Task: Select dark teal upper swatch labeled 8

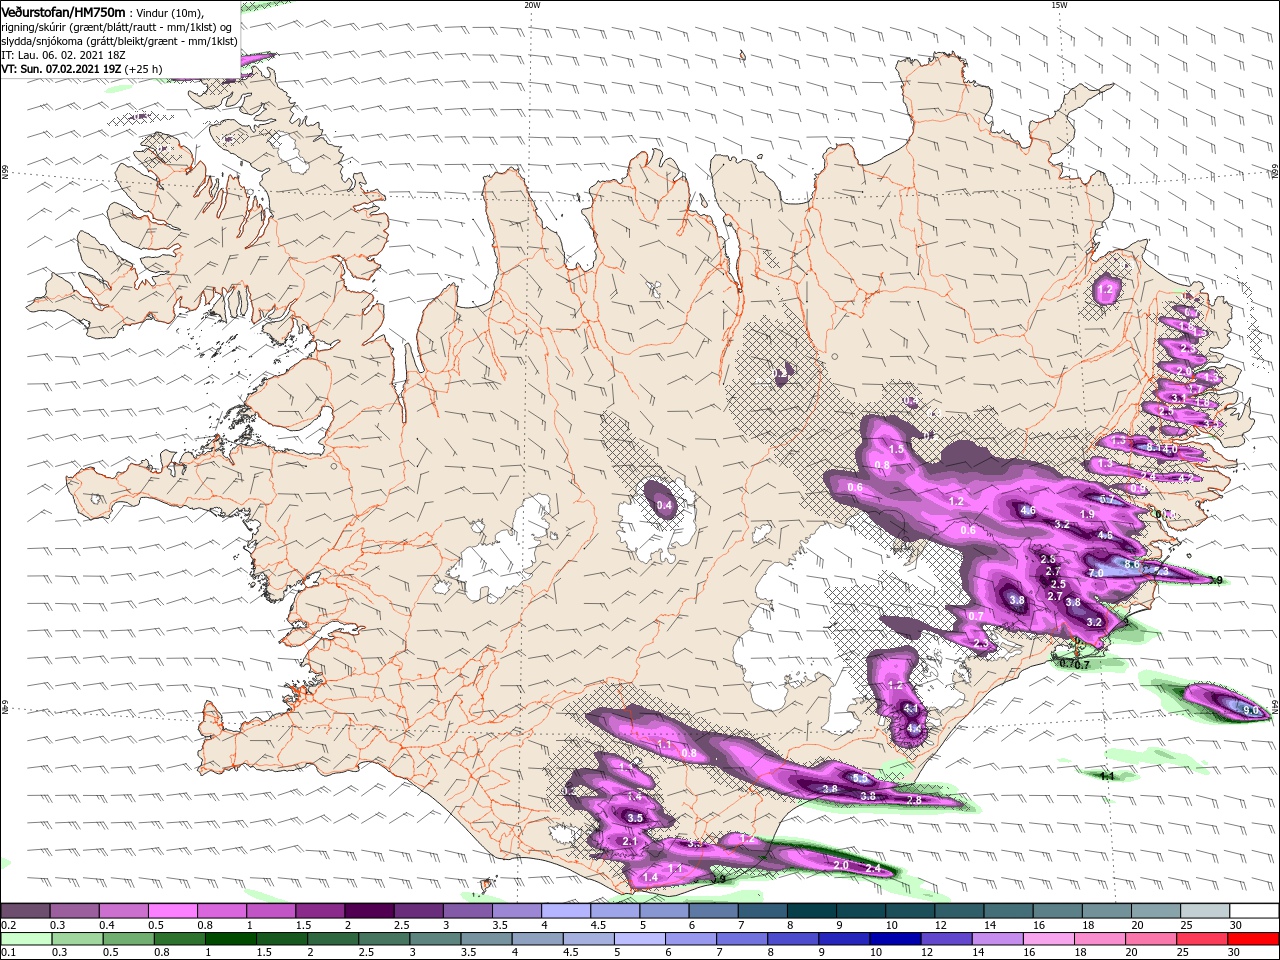Action: (x=811, y=911)
